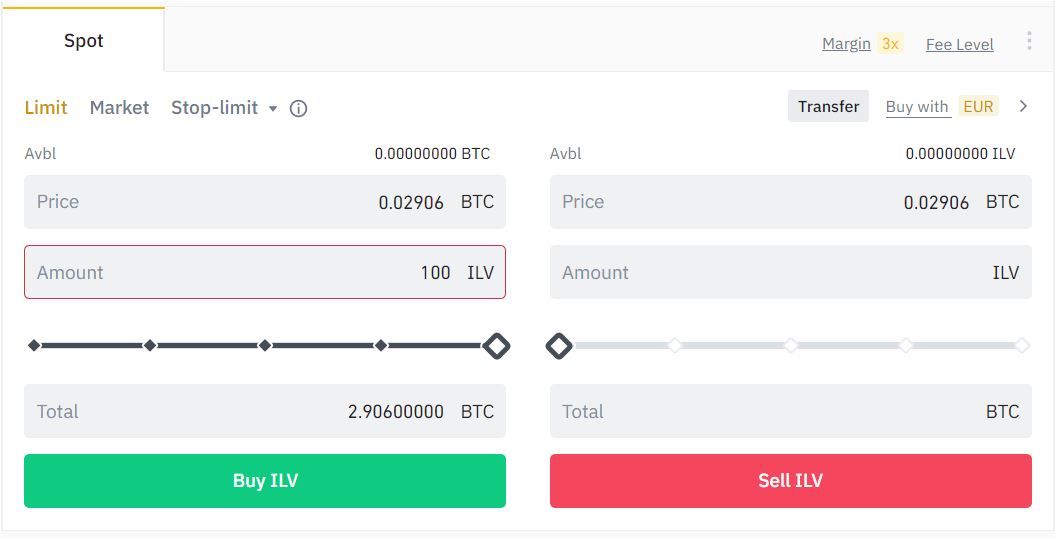Open the three-dot more options menu
Screen dimensions: 1056x539
click(1029, 41)
